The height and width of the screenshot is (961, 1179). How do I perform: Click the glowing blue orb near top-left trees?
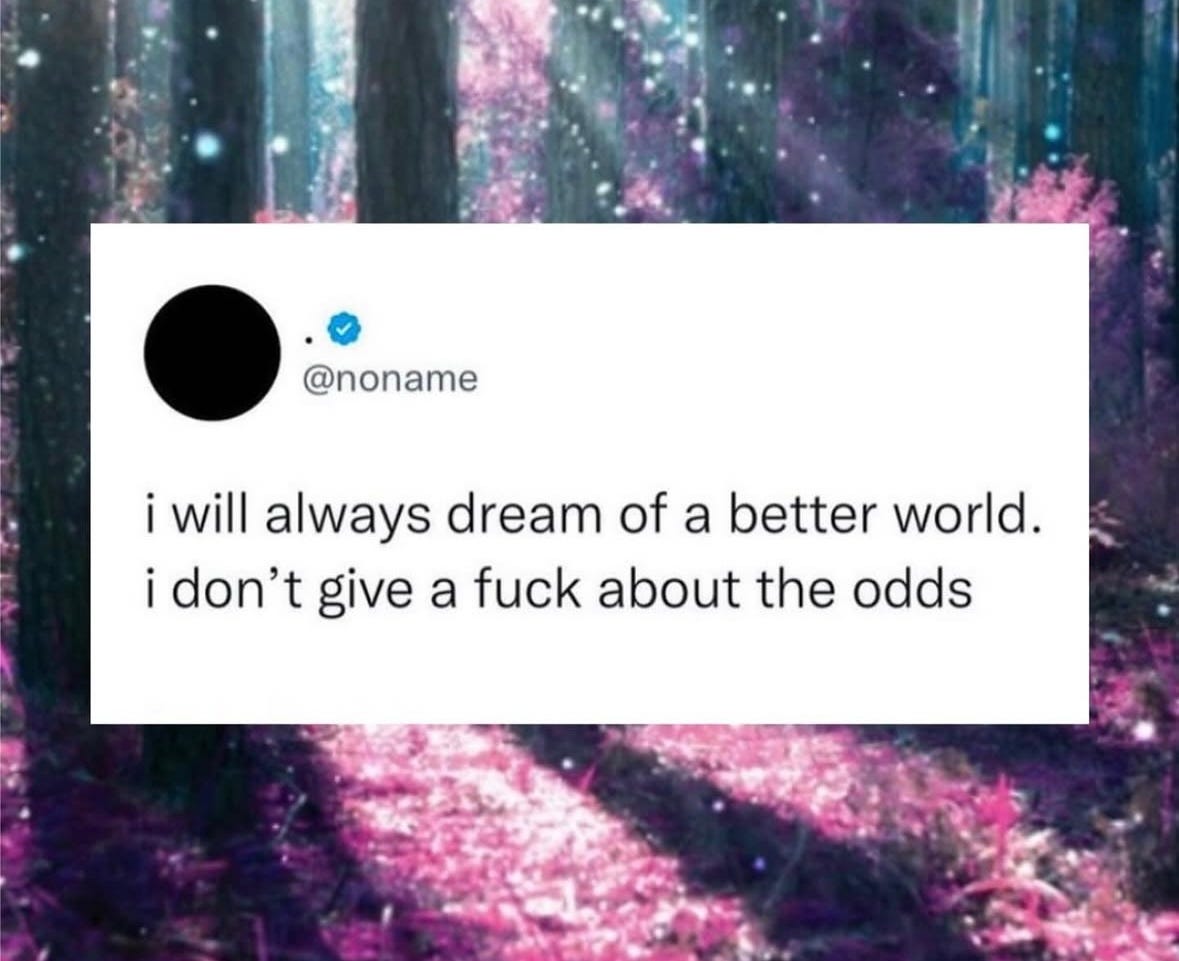(x=210, y=143)
